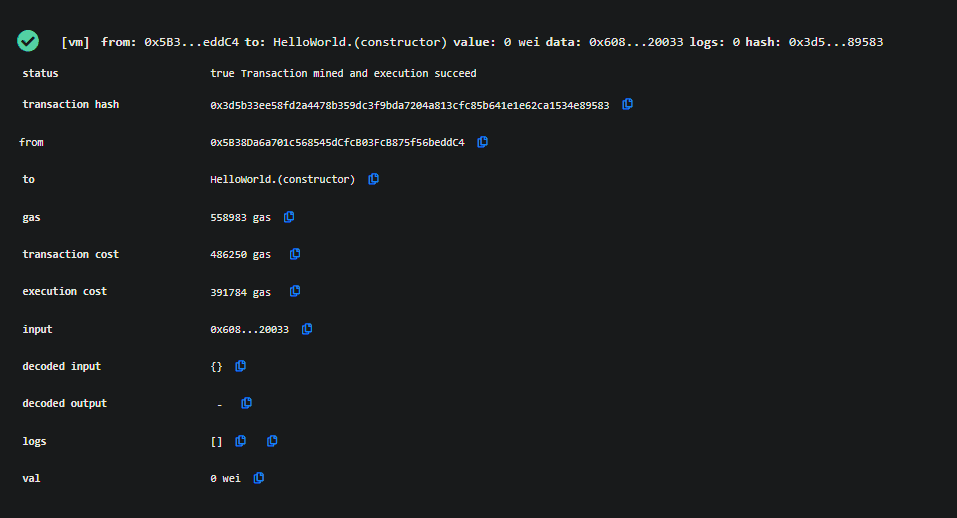This screenshot has height=518, width=957.
Task: Click the 'transaction cost' label
Action: point(71,254)
